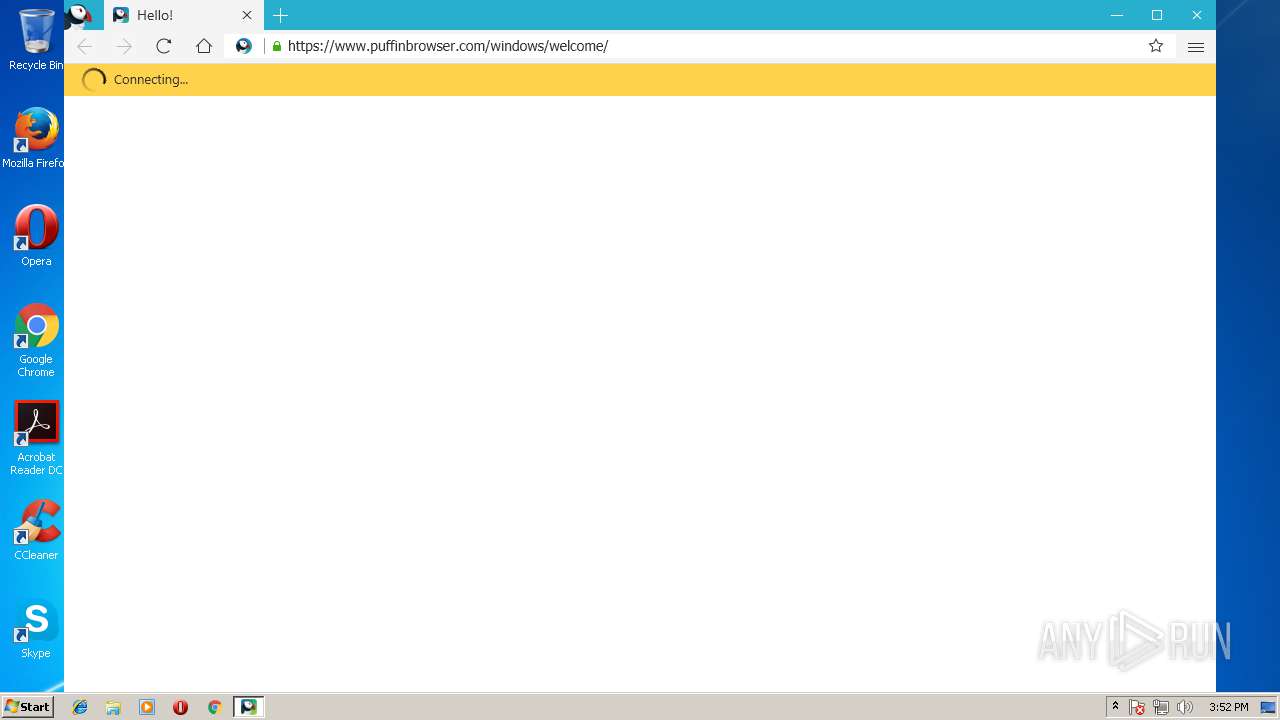1280x720 pixels.
Task: Click the network tray icon
Action: [x=1161, y=707]
